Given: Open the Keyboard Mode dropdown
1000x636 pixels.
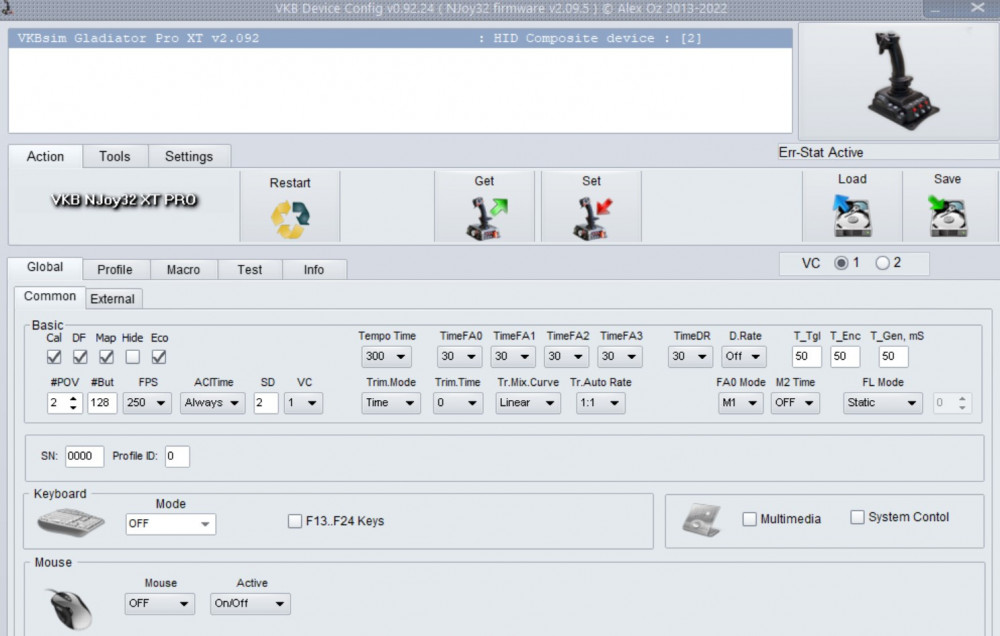Looking at the screenshot, I should (170, 524).
